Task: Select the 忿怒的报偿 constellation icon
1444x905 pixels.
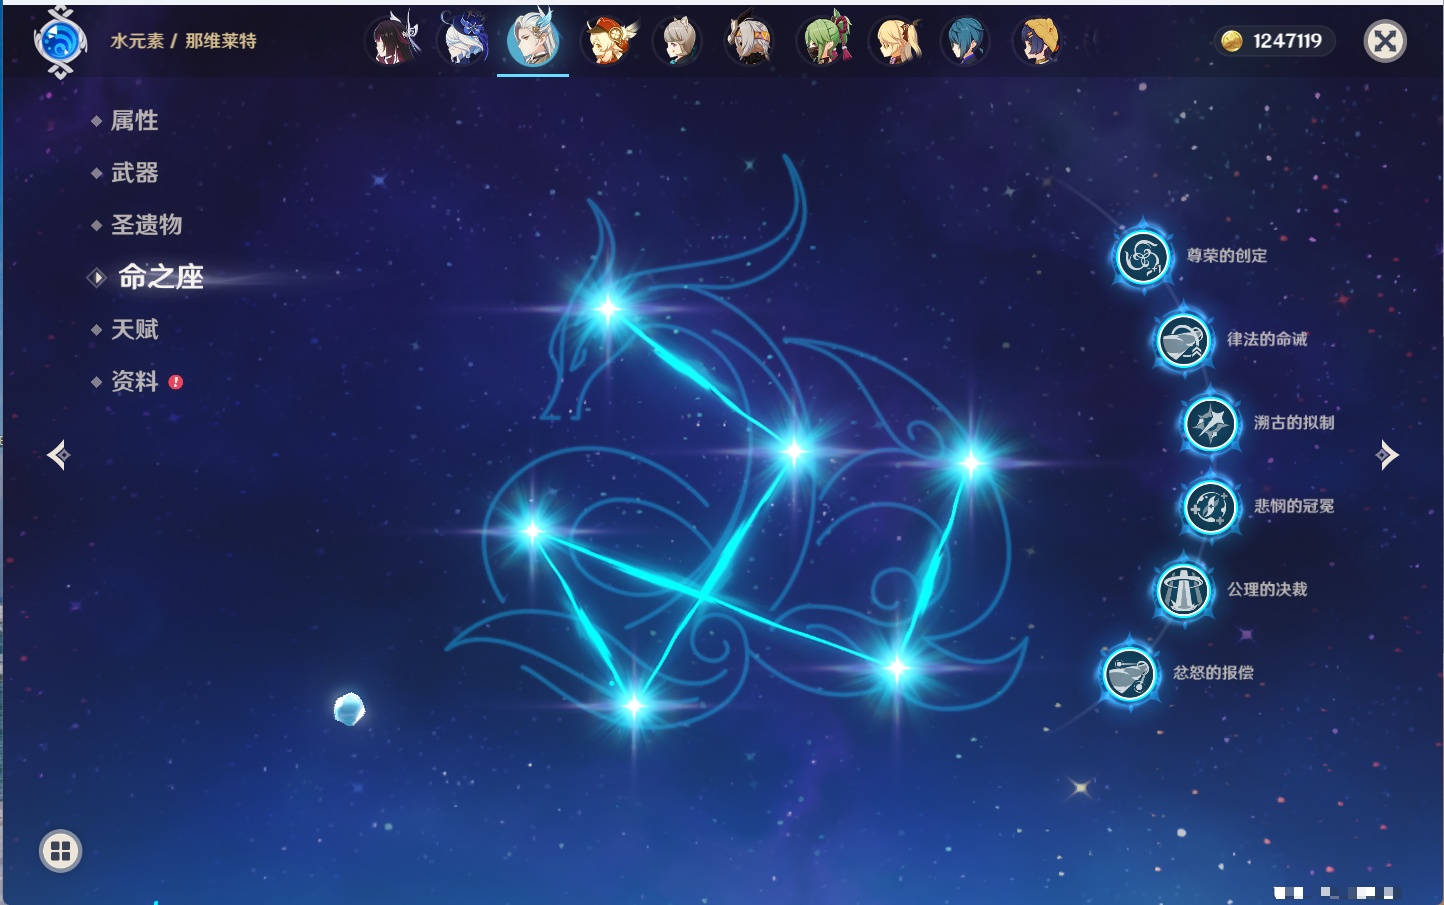Action: pyautogui.click(x=1129, y=673)
